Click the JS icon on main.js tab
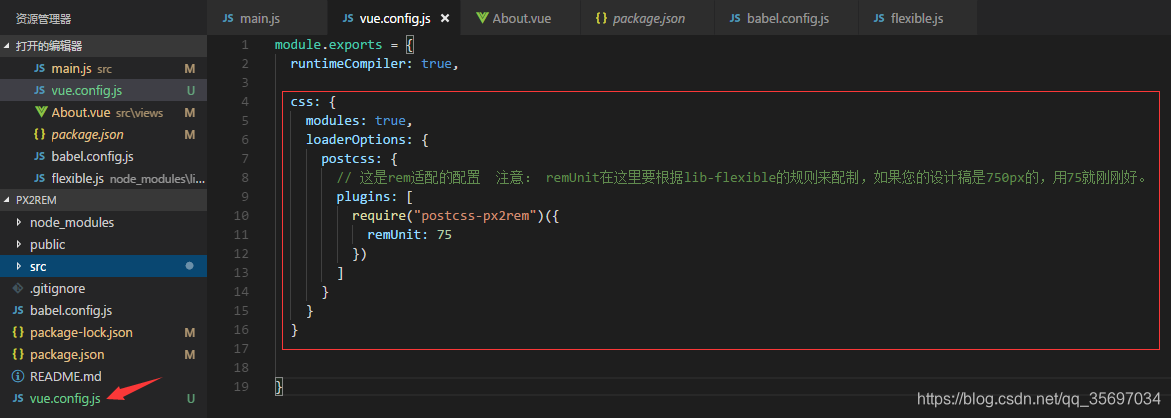The image size is (1171, 418). pos(228,18)
